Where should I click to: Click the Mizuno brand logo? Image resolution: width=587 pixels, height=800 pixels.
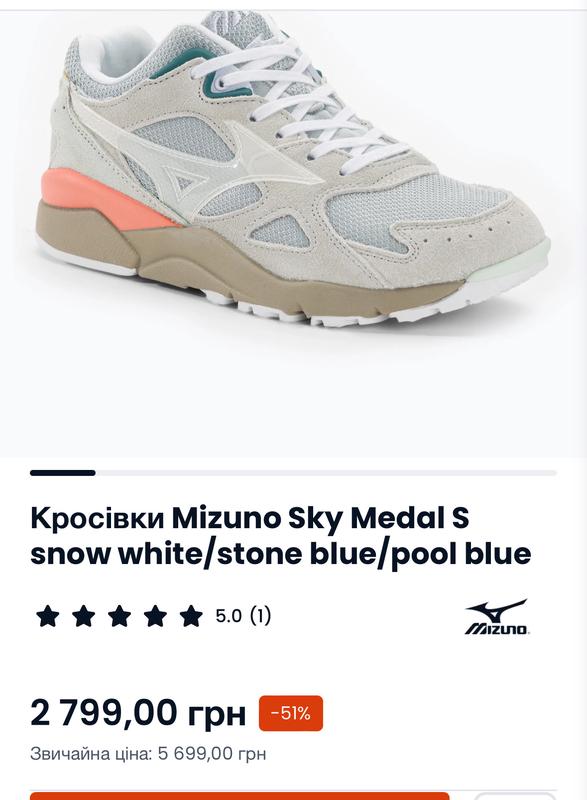tap(496, 617)
